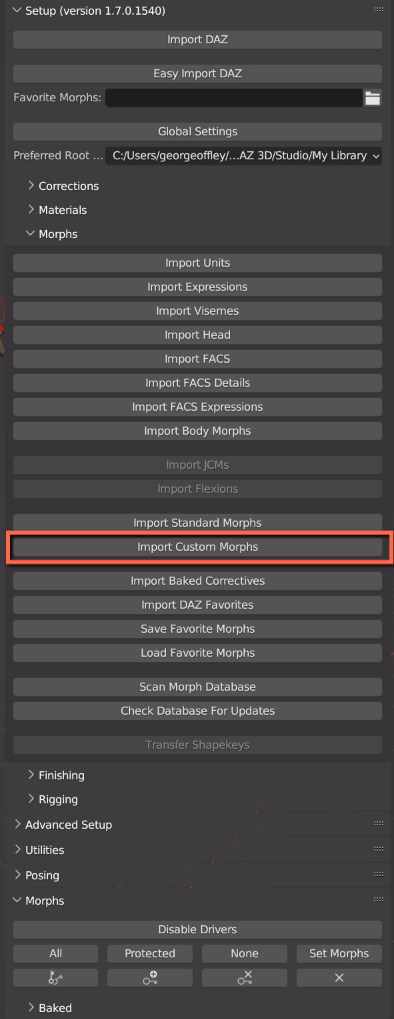Click the Setup panel drag-handle dots
The width and height of the screenshot is (394, 1019).
tap(378, 10)
